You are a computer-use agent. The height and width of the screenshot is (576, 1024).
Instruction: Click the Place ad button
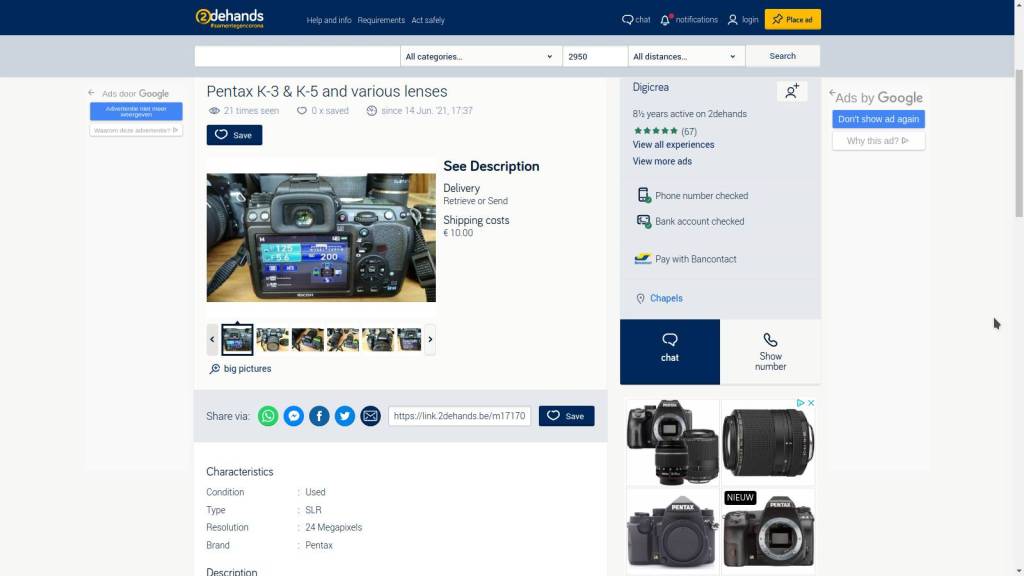tap(792, 20)
